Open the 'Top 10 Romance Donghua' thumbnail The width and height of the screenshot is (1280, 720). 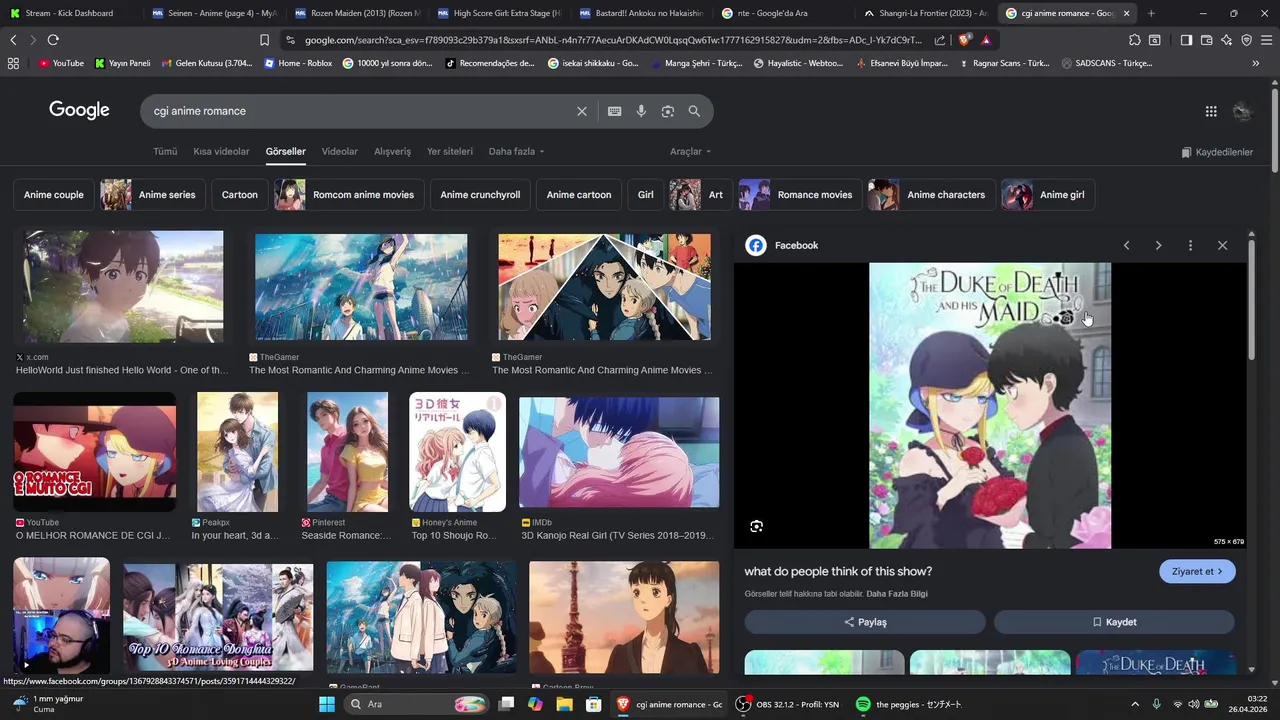(218, 618)
